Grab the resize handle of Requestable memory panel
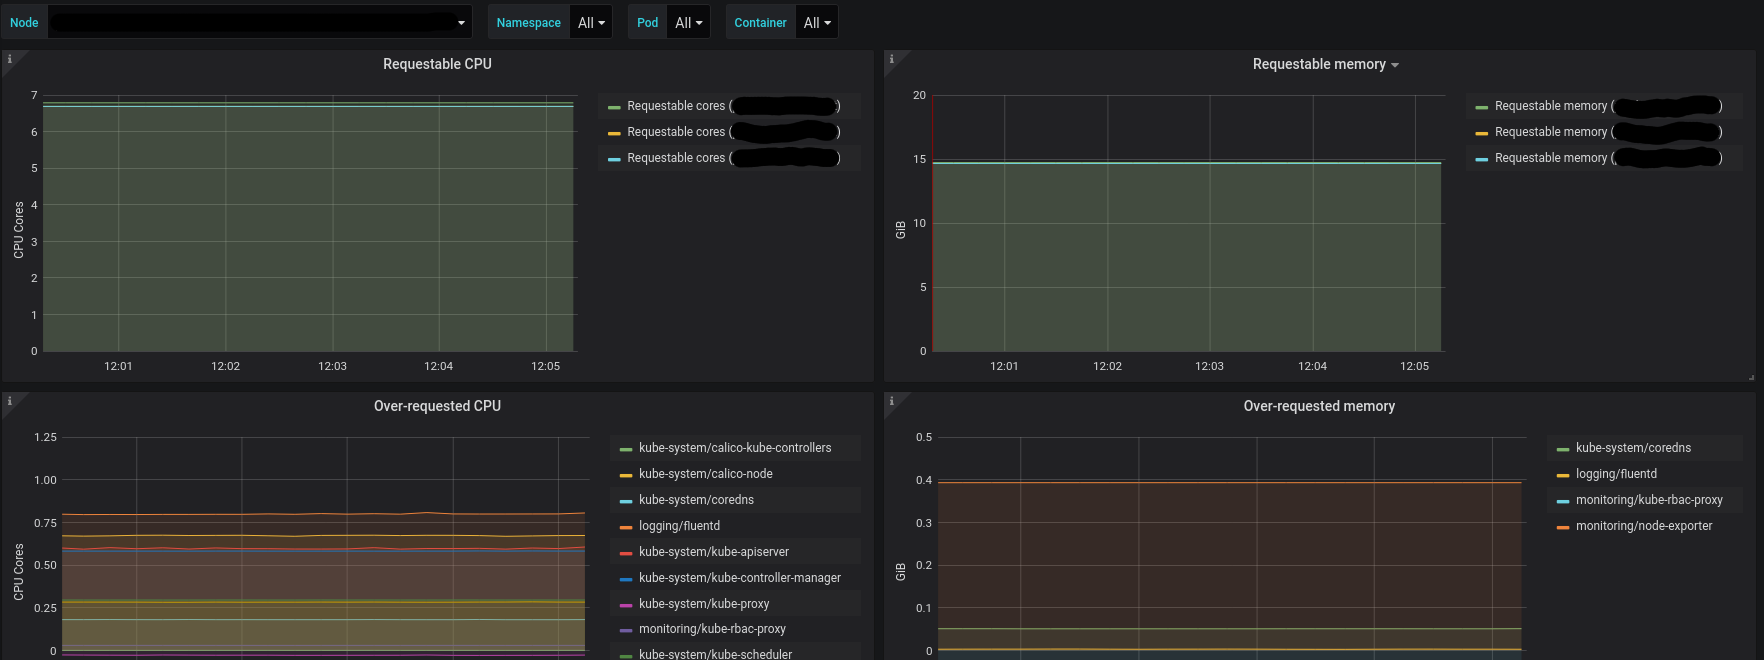This screenshot has height=660, width=1764. 1750,377
